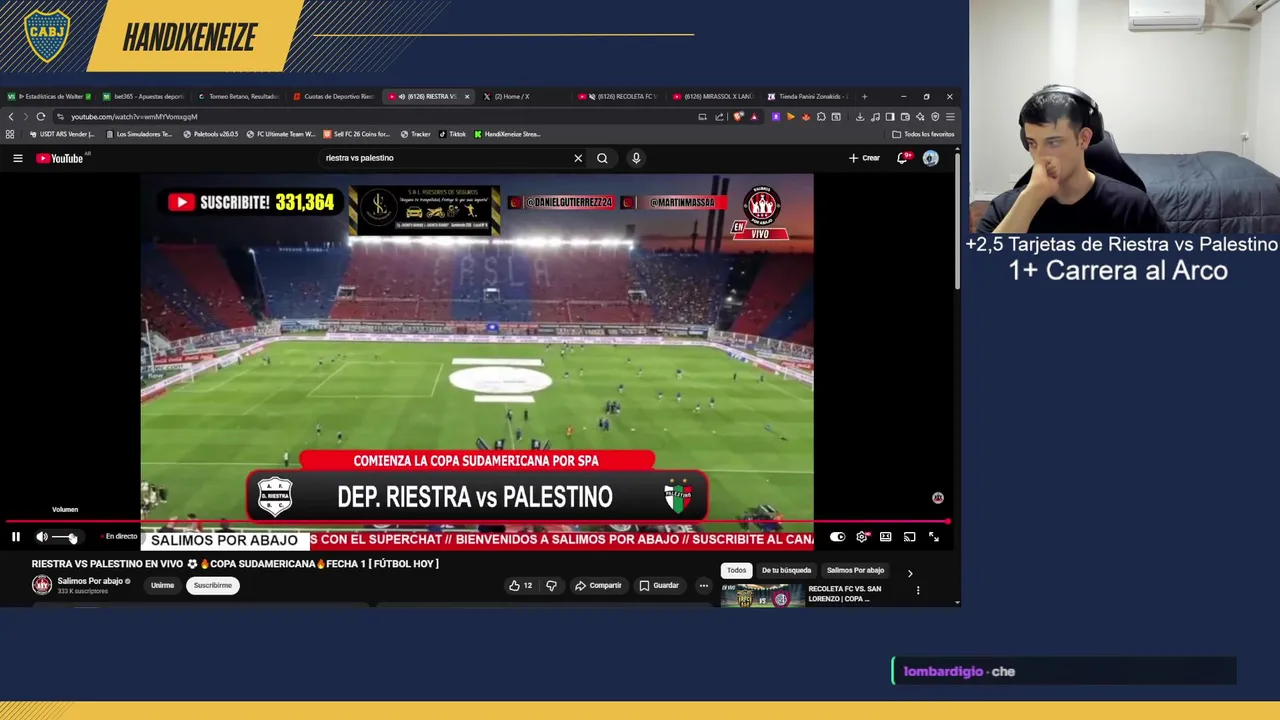Viewport: 1280px width, 720px height.
Task: Open the player settings gear
Action: pyautogui.click(x=862, y=537)
